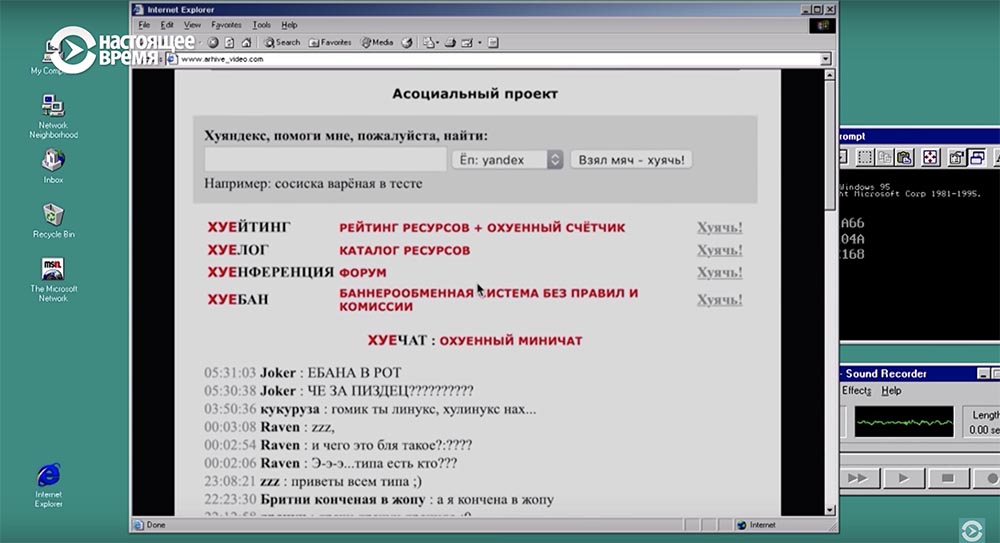This screenshot has height=543, width=1000.
Task: Click the 03:50:36 кукуруза chat message
Action: click(x=371, y=409)
